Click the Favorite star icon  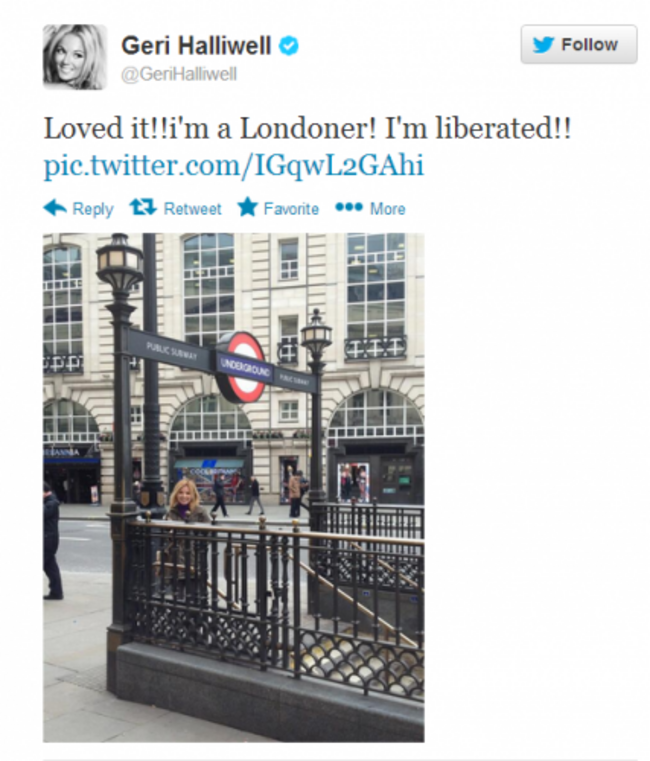pyautogui.click(x=247, y=207)
